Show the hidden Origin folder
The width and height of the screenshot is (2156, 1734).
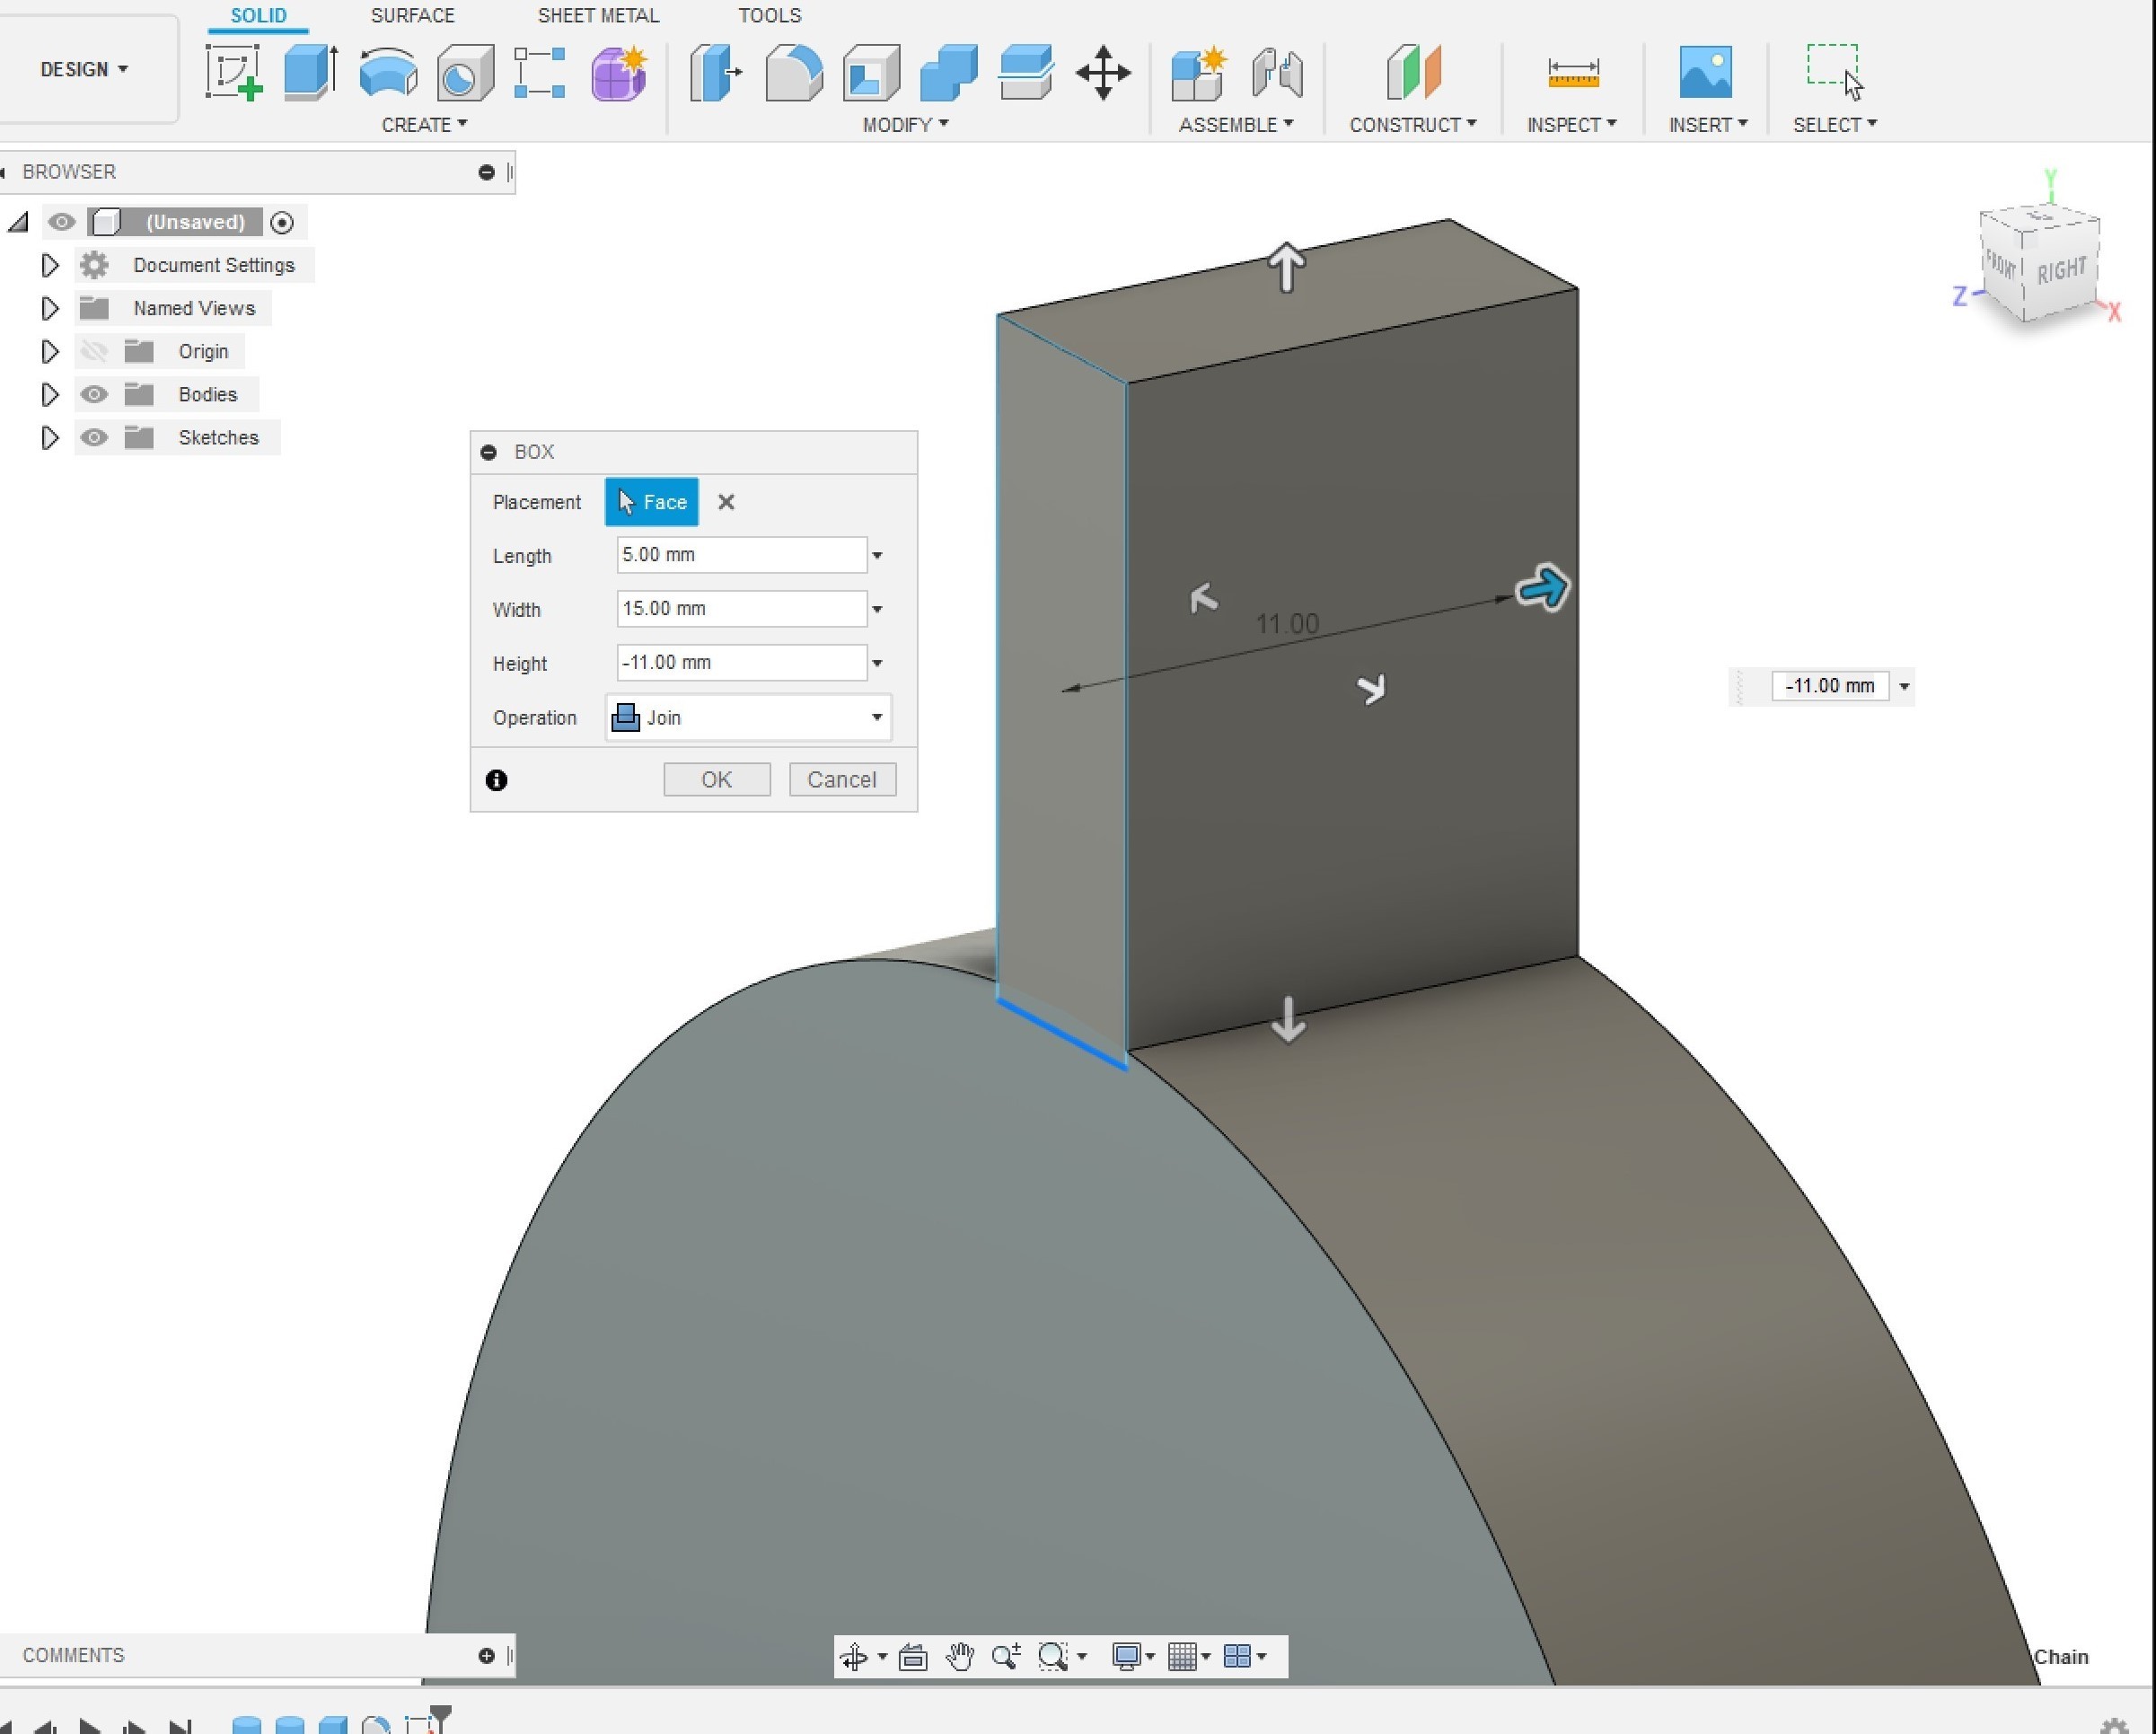pos(94,351)
